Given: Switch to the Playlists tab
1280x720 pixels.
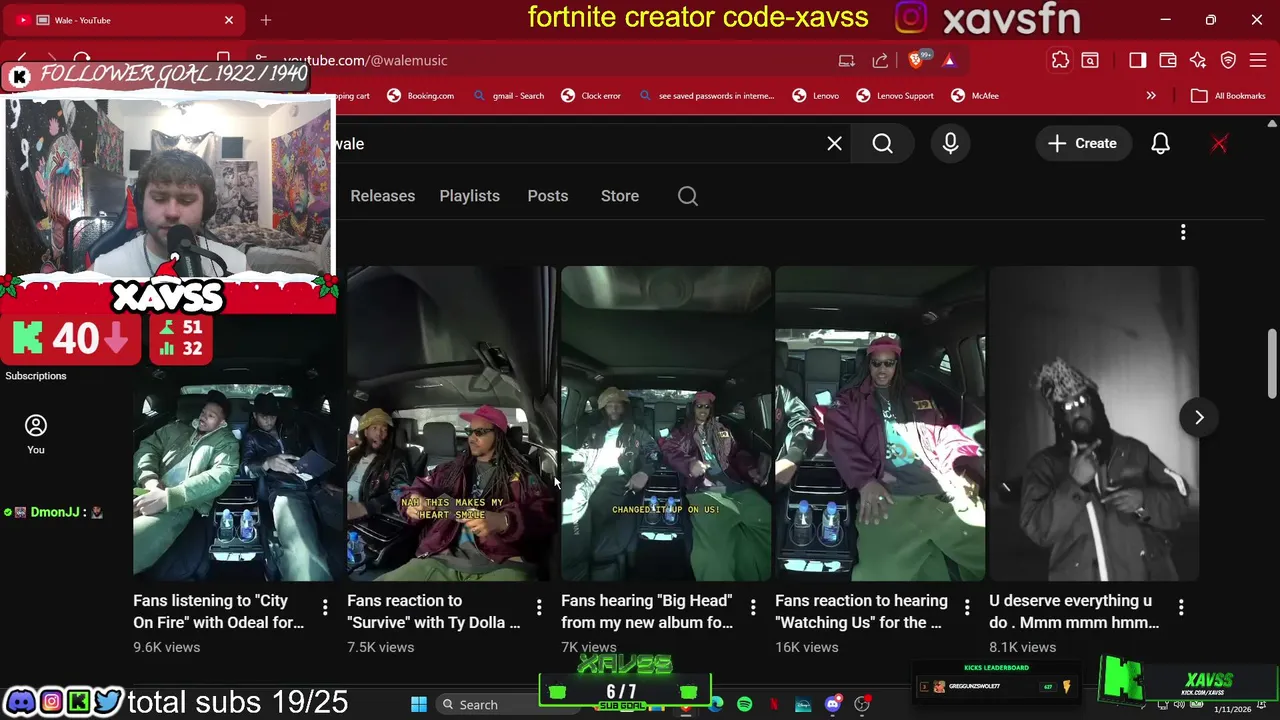Looking at the screenshot, I should click(469, 196).
